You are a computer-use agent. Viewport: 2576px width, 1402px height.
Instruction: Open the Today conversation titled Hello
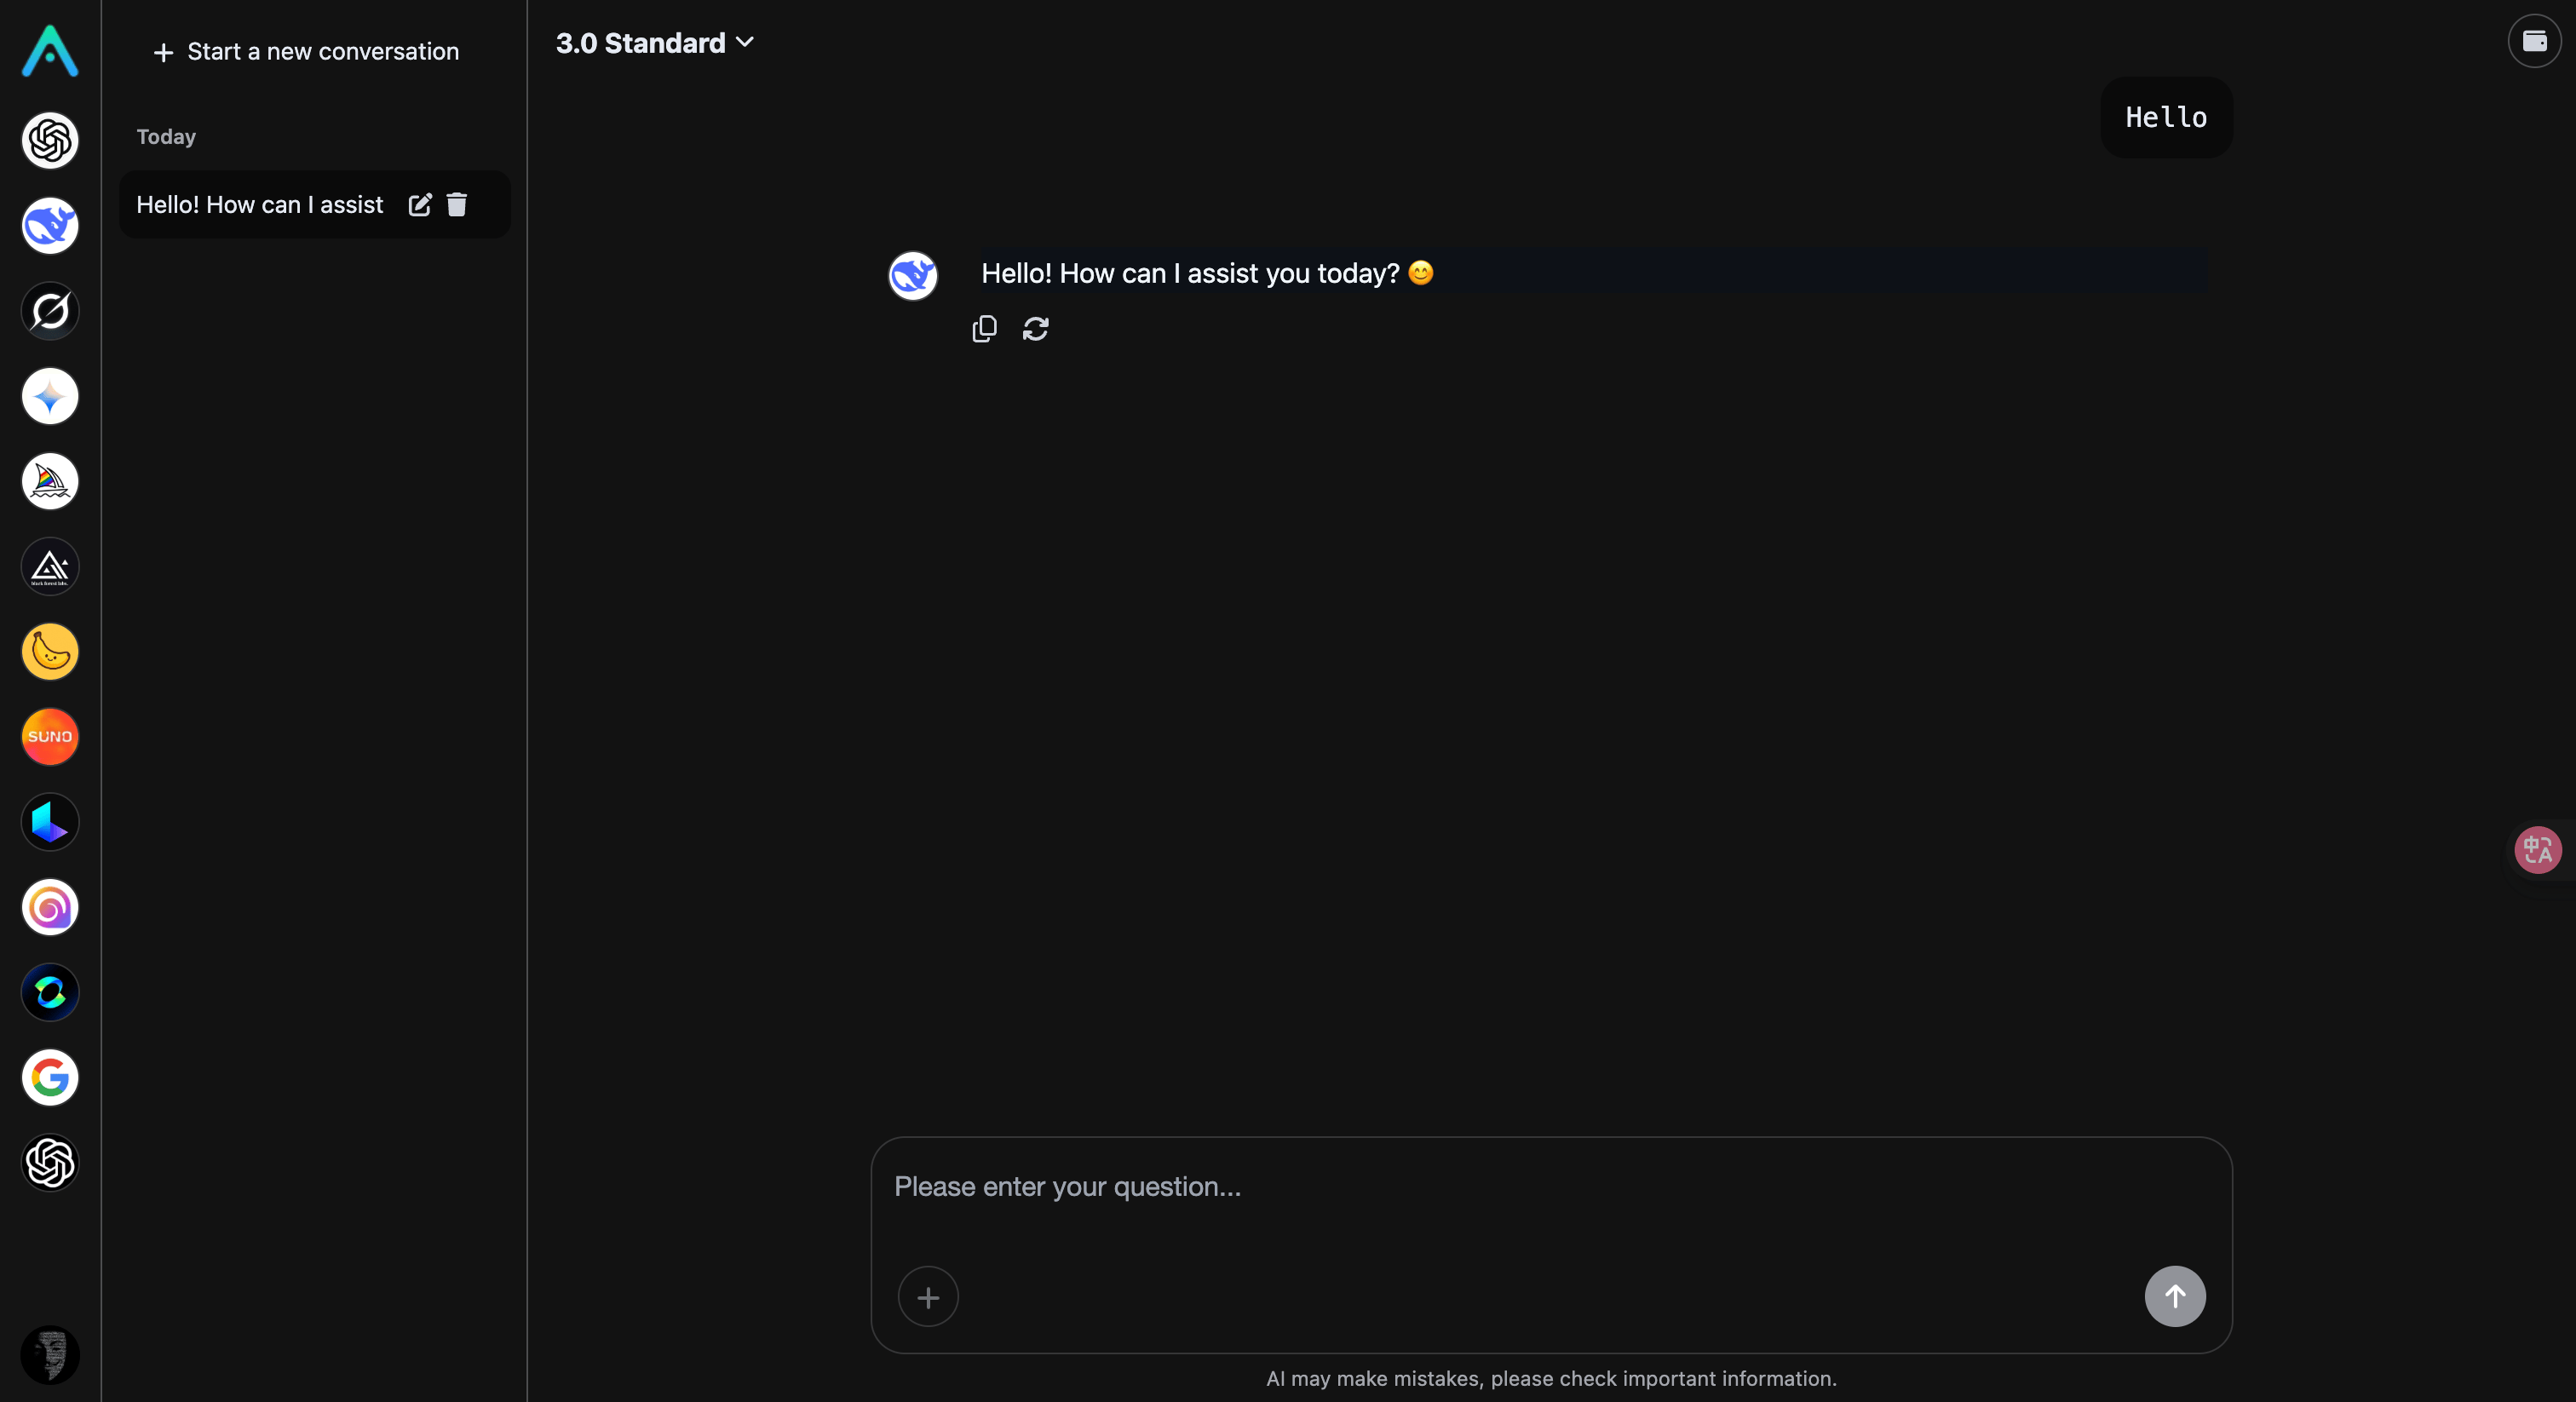coord(258,205)
